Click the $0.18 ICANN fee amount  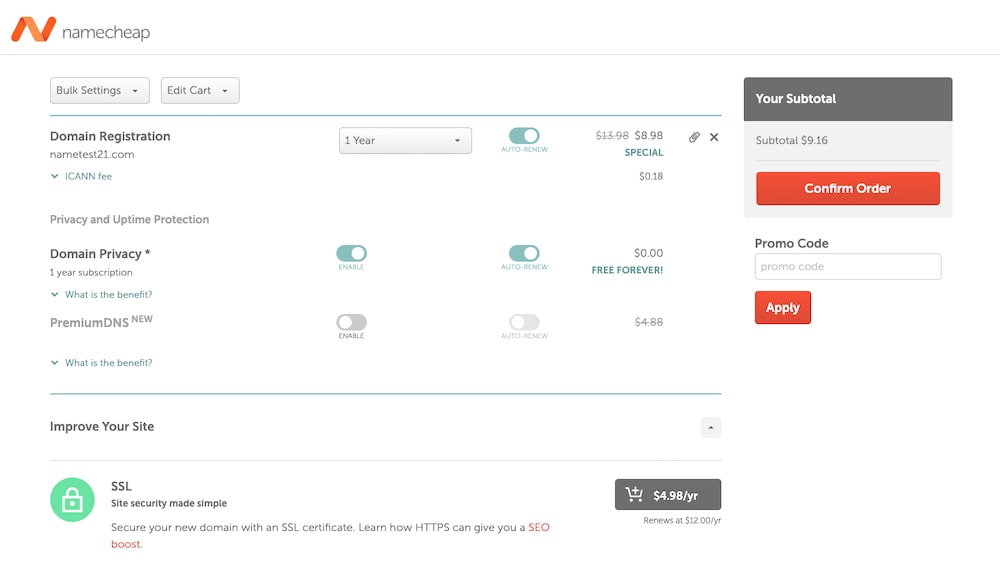[651, 176]
